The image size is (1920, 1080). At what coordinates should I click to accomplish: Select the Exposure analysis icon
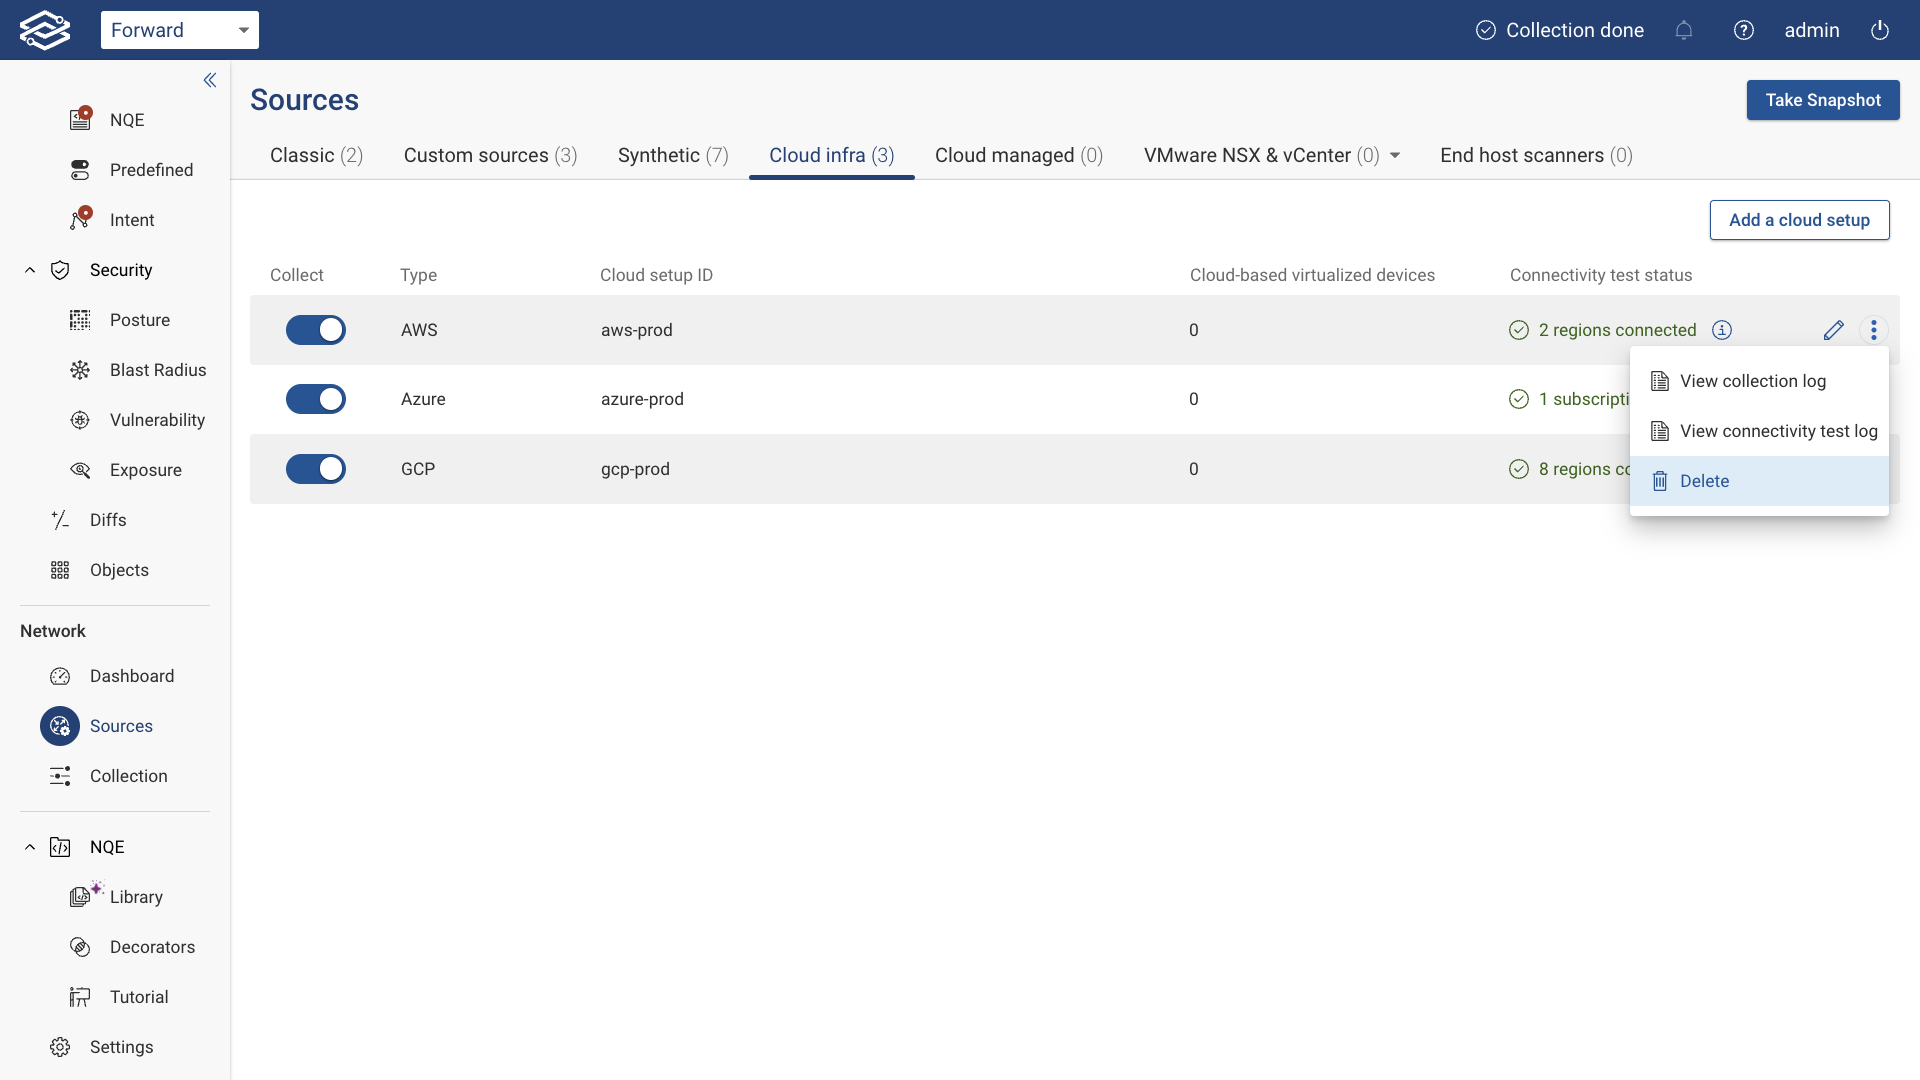coord(80,470)
